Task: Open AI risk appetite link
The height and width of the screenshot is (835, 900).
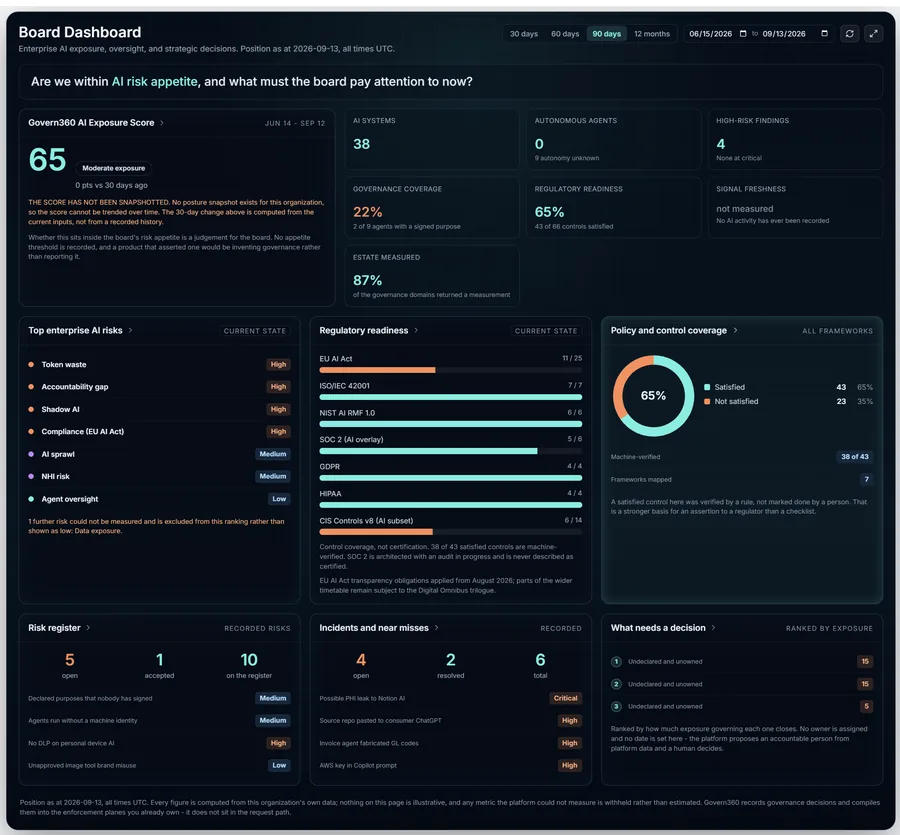Action: (x=154, y=81)
